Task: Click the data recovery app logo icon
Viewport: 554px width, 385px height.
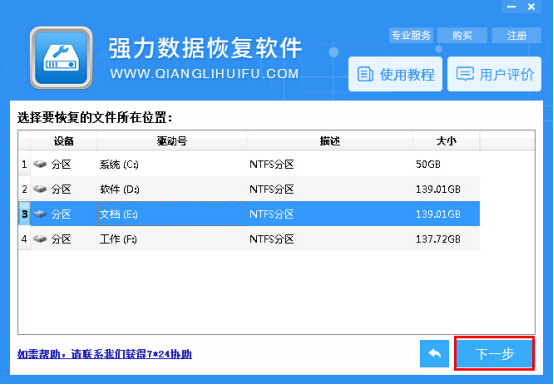Action: [x=61, y=58]
